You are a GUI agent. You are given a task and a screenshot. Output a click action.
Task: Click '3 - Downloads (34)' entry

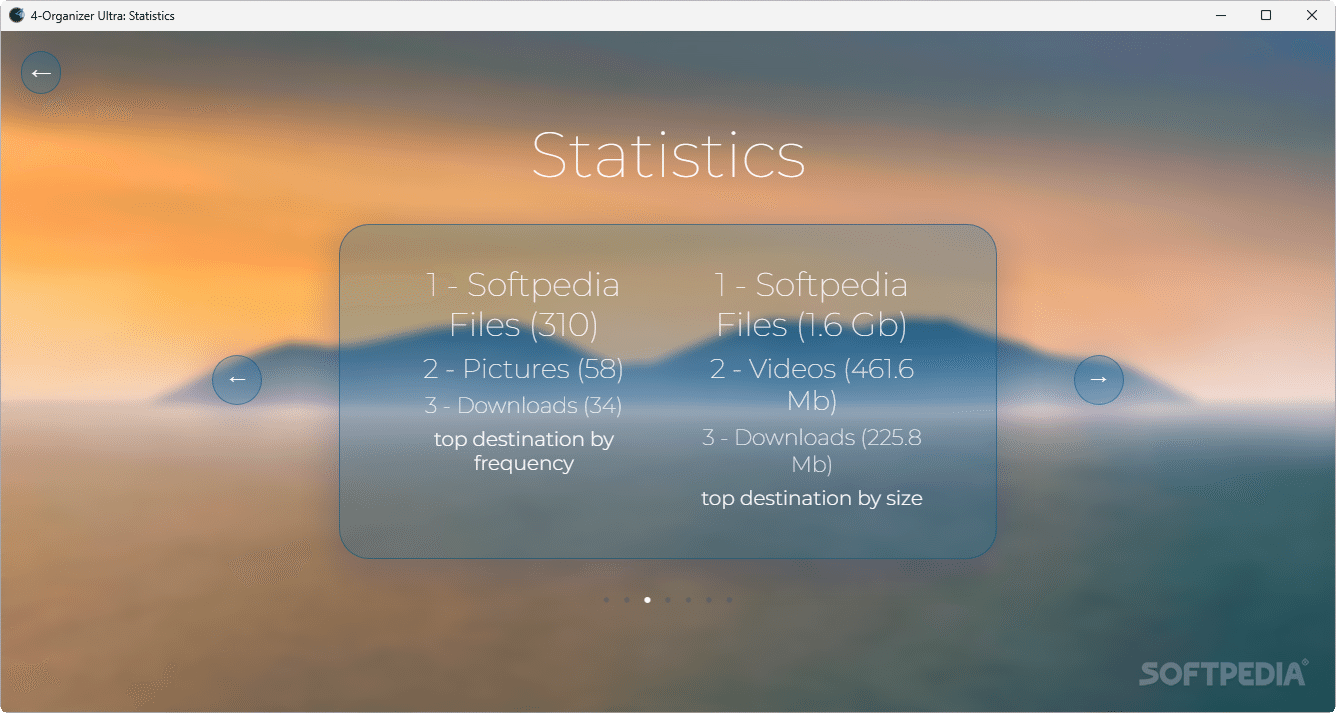(523, 406)
